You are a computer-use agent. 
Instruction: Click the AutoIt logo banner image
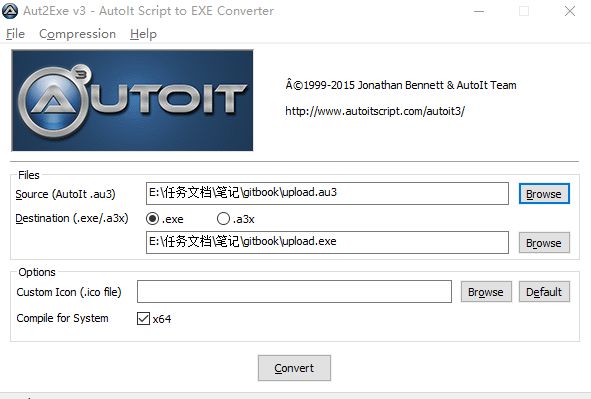[132, 100]
